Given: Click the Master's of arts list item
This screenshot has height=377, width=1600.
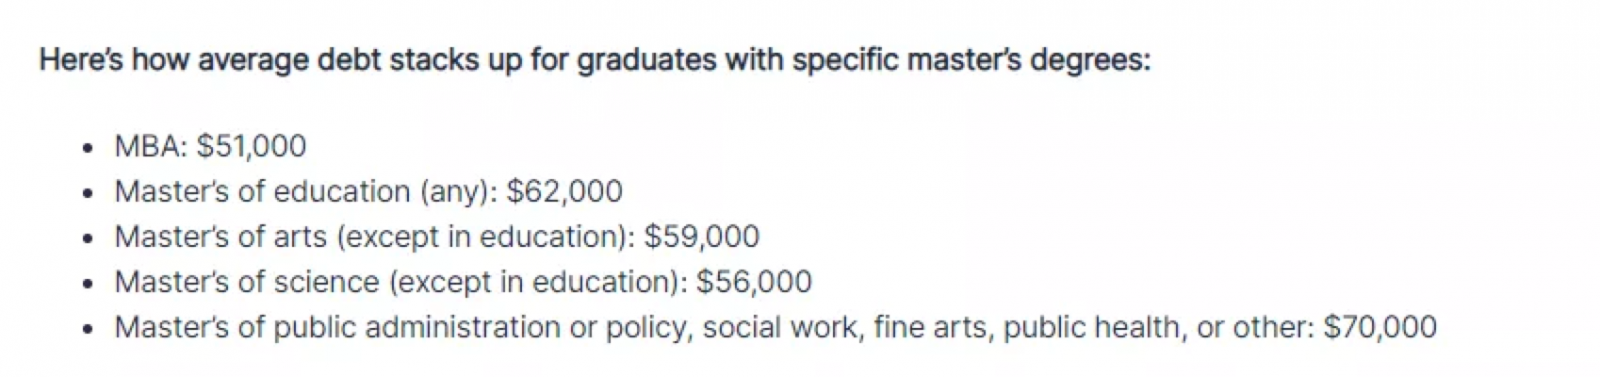Looking at the screenshot, I should click(x=437, y=237).
